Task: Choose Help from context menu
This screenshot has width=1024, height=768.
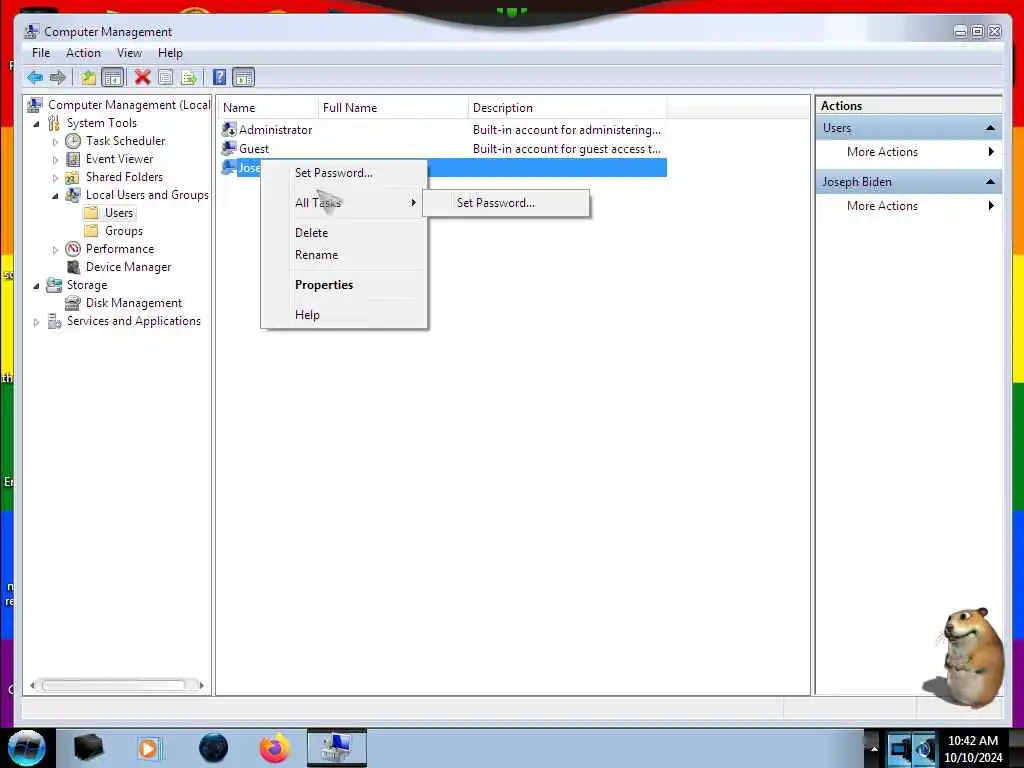Action: coord(344,315)
